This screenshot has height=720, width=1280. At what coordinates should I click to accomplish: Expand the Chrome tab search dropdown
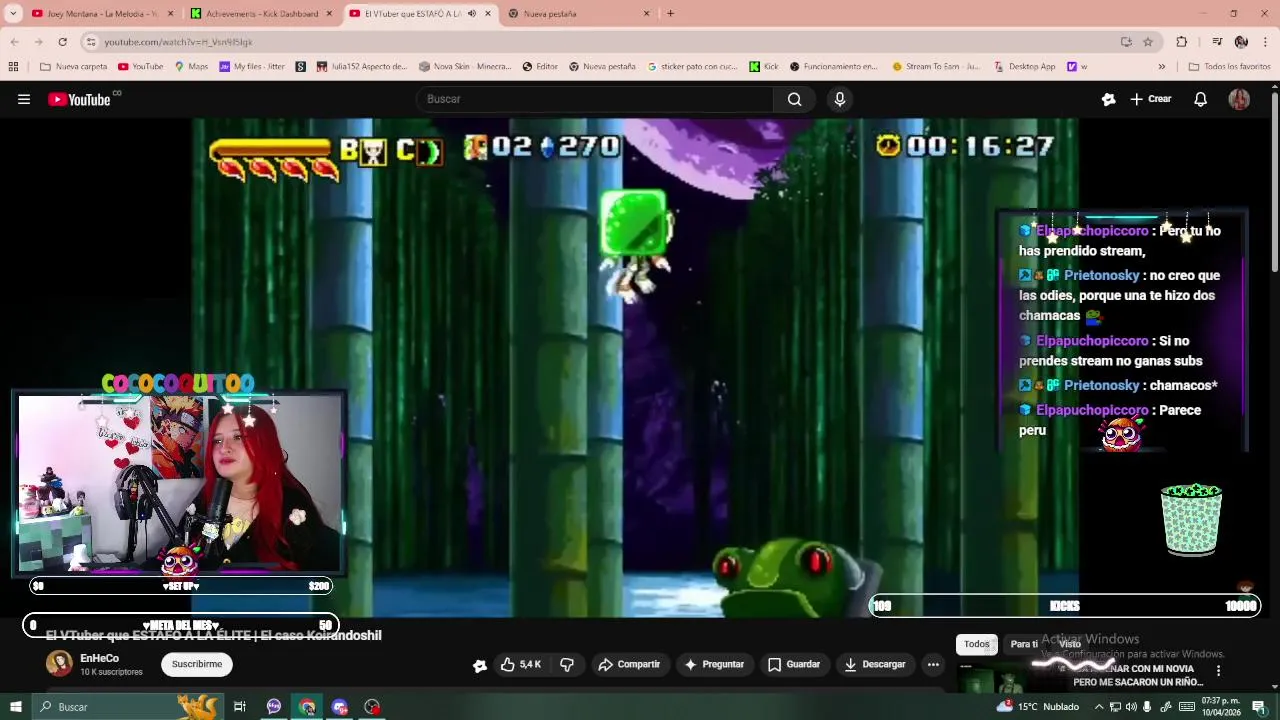click(13, 14)
